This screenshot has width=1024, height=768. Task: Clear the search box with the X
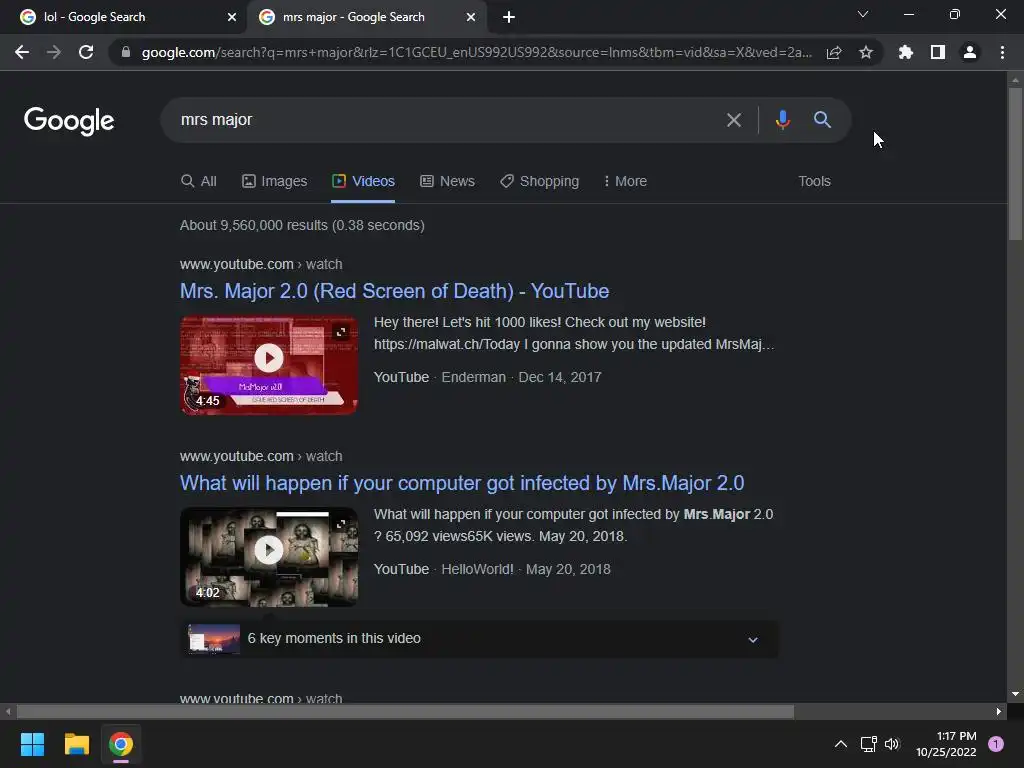point(734,120)
